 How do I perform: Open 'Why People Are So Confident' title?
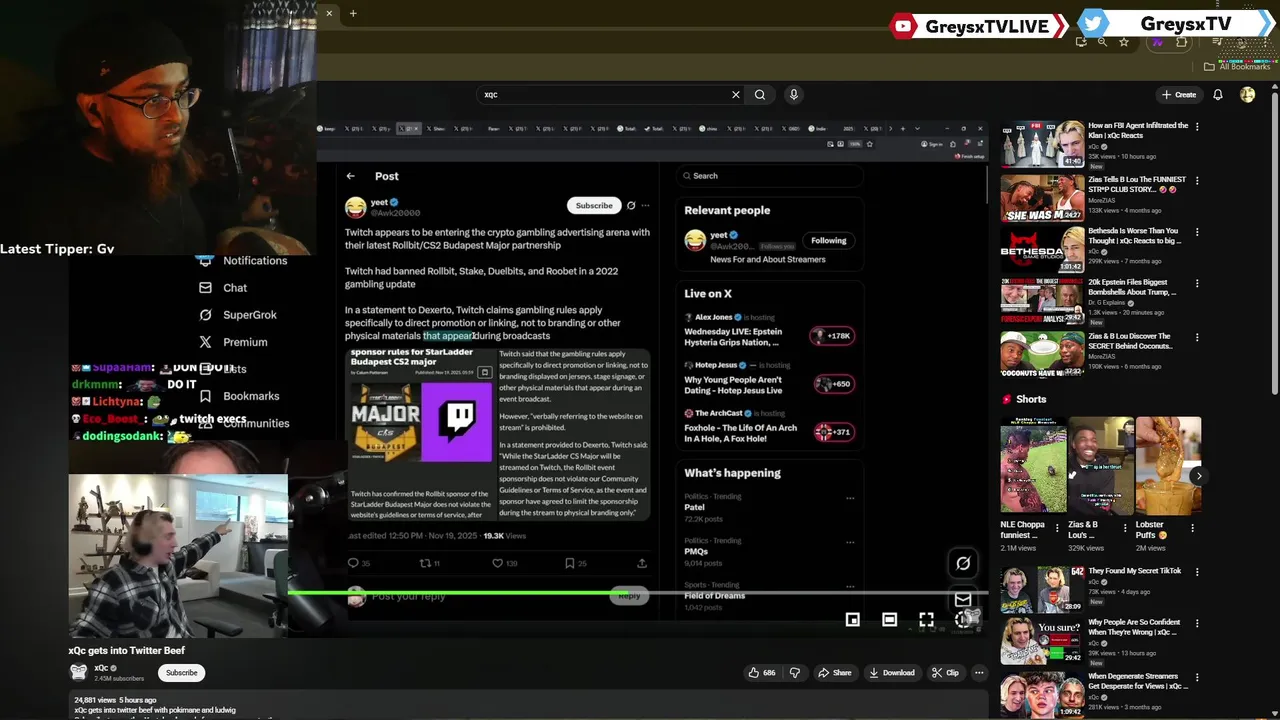(1134, 627)
